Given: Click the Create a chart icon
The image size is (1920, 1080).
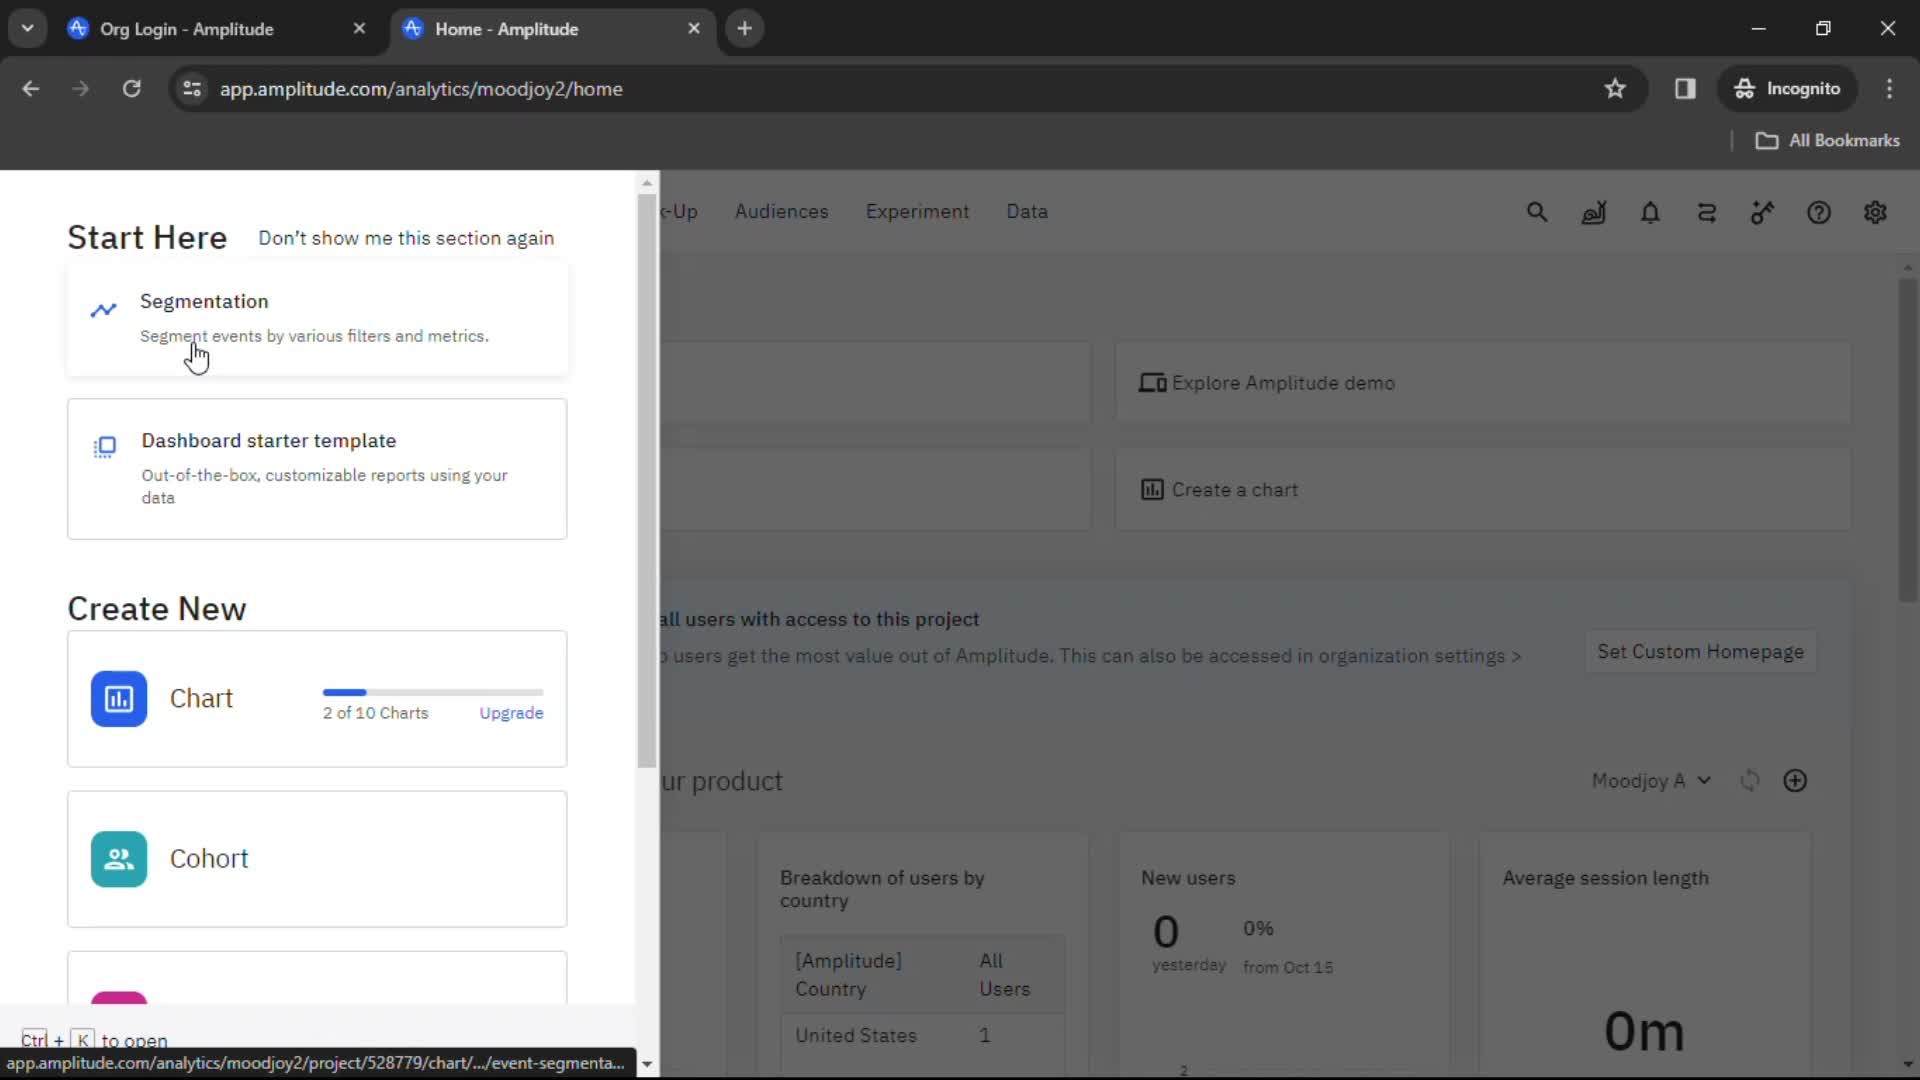Looking at the screenshot, I should tap(1152, 490).
